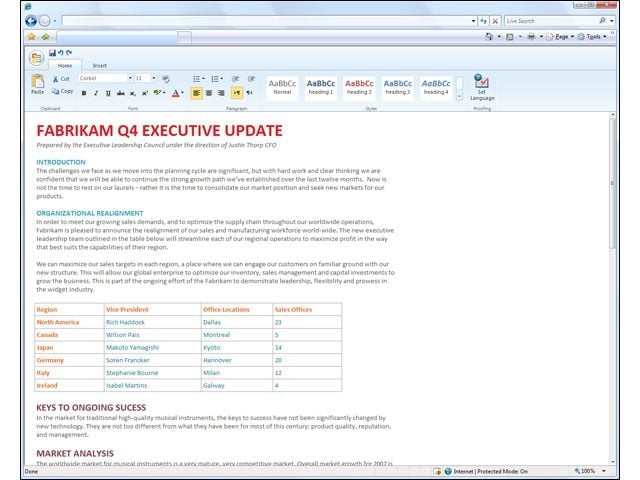Set right-to-left text direction
Image resolution: width=640 pixels, height=480 pixels.
pos(249,93)
